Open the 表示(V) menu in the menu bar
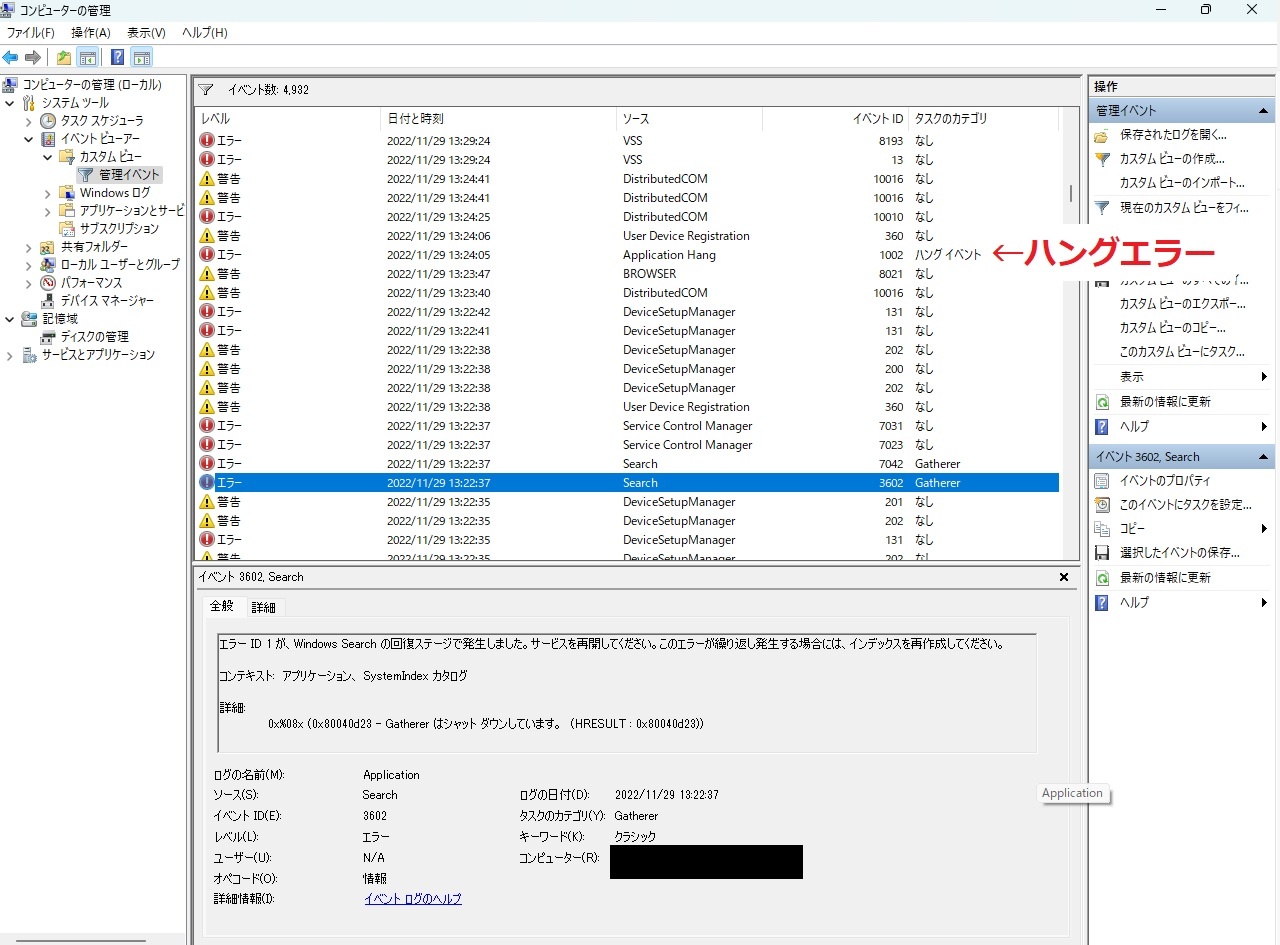Screen dimensions: 1280x945 click(x=146, y=33)
